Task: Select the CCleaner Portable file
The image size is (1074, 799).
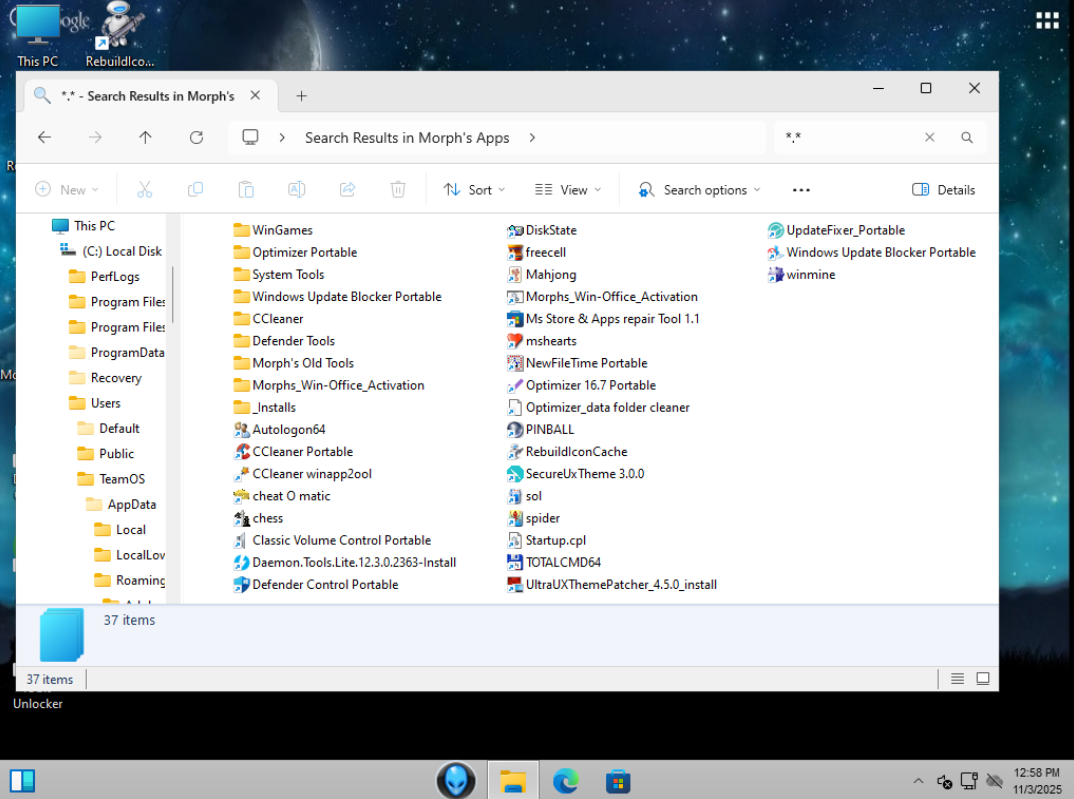Action: [x=301, y=451]
